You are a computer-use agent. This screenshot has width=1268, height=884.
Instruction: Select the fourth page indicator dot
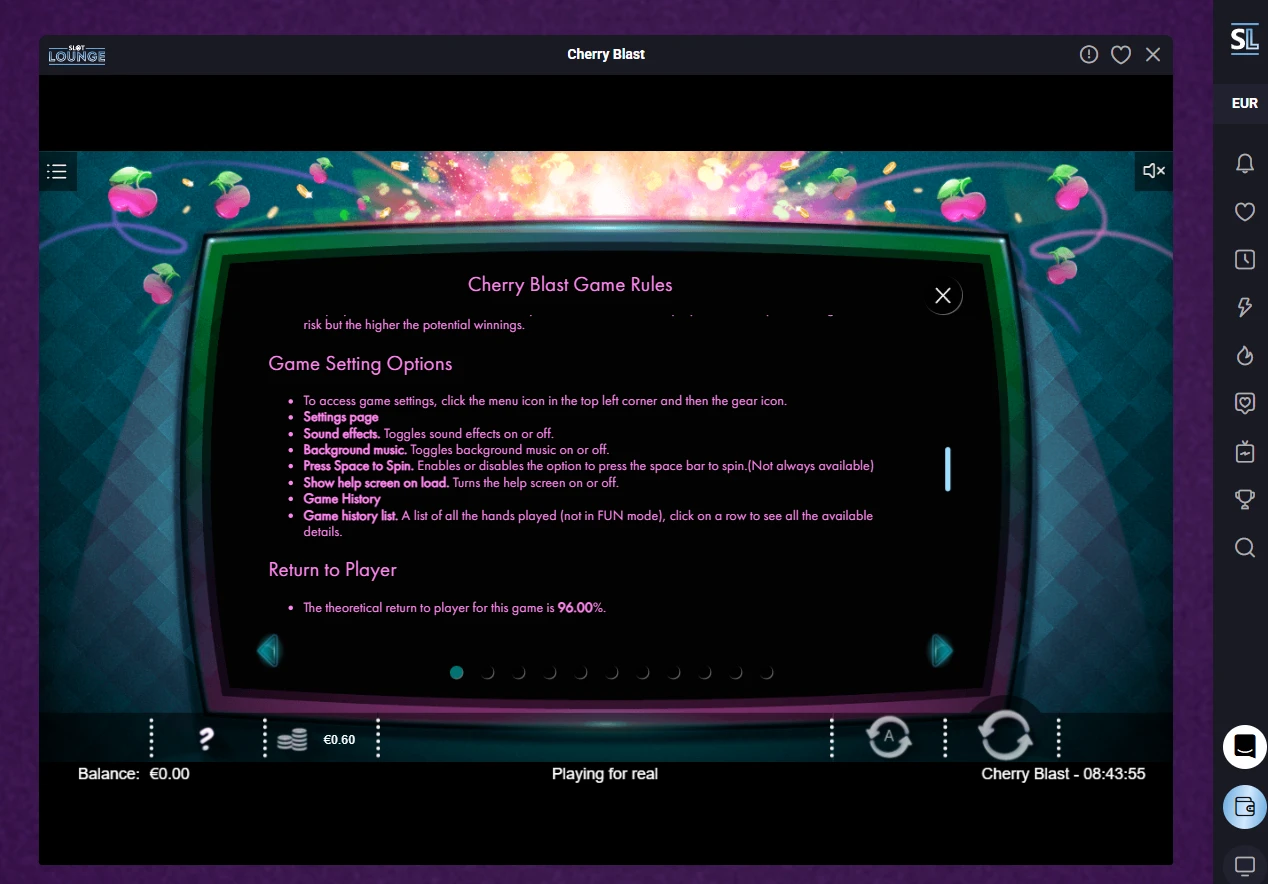pos(550,673)
